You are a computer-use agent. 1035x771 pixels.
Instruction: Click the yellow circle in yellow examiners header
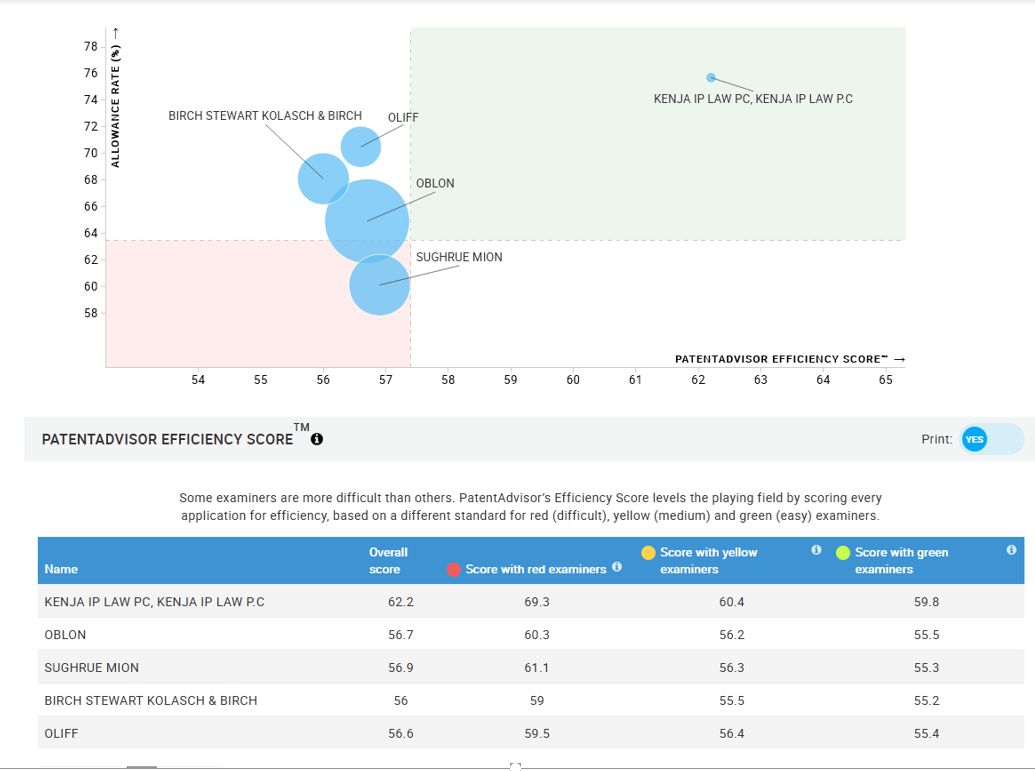[648, 552]
